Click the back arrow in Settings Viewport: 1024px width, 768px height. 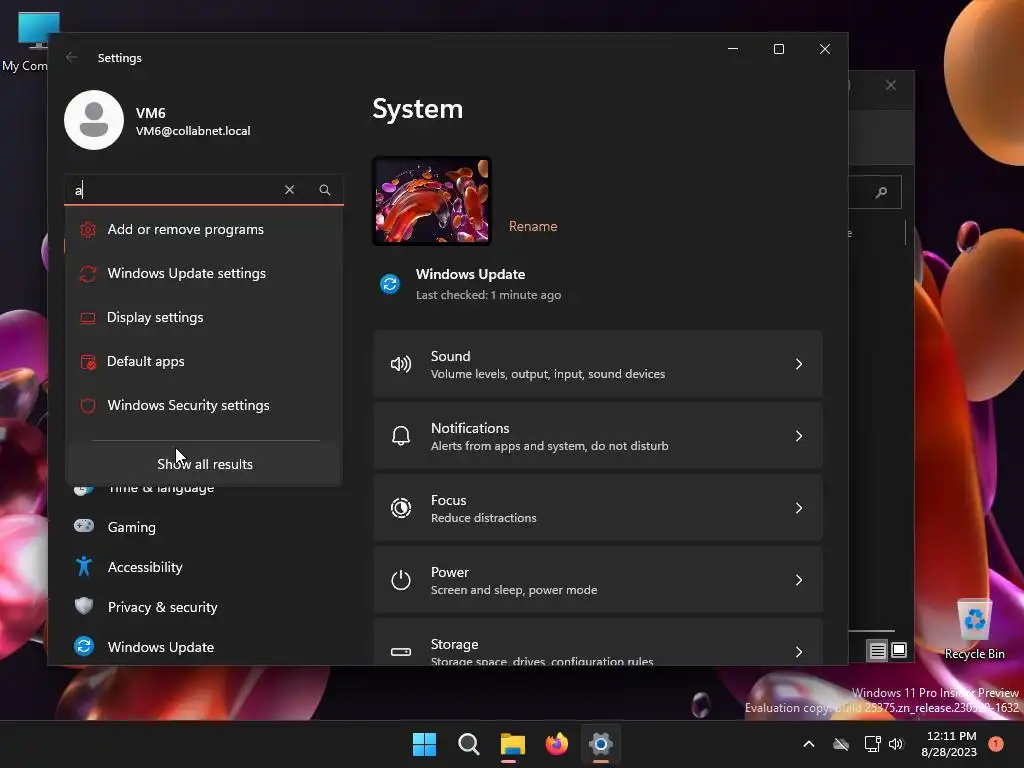(x=72, y=57)
